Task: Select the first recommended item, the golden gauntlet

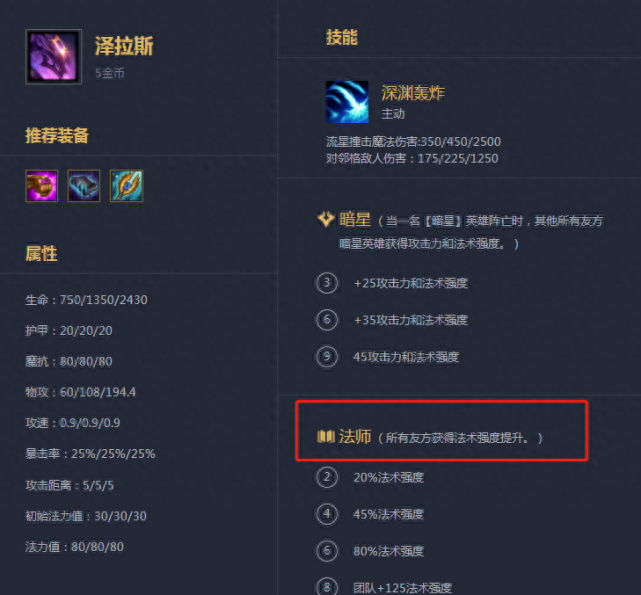Action: click(42, 186)
